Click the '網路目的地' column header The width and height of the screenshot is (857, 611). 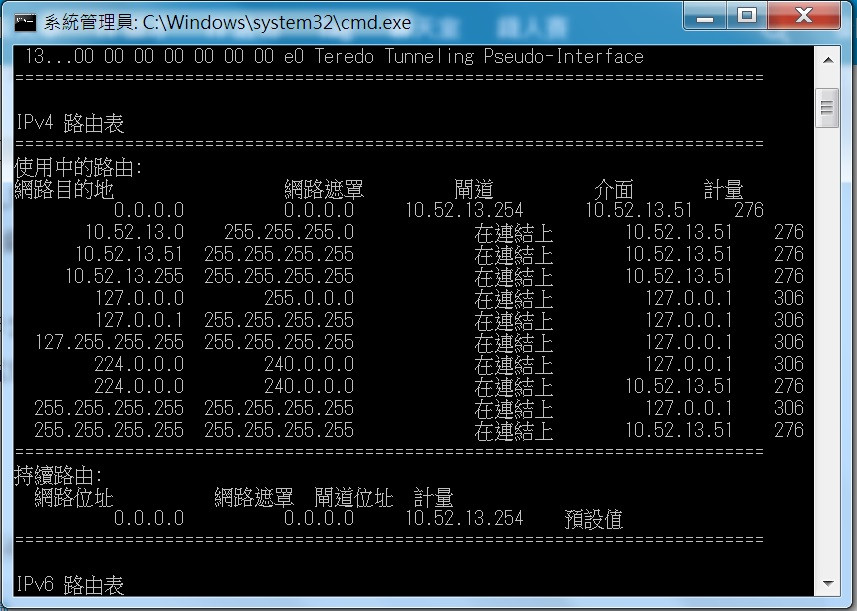click(x=64, y=189)
